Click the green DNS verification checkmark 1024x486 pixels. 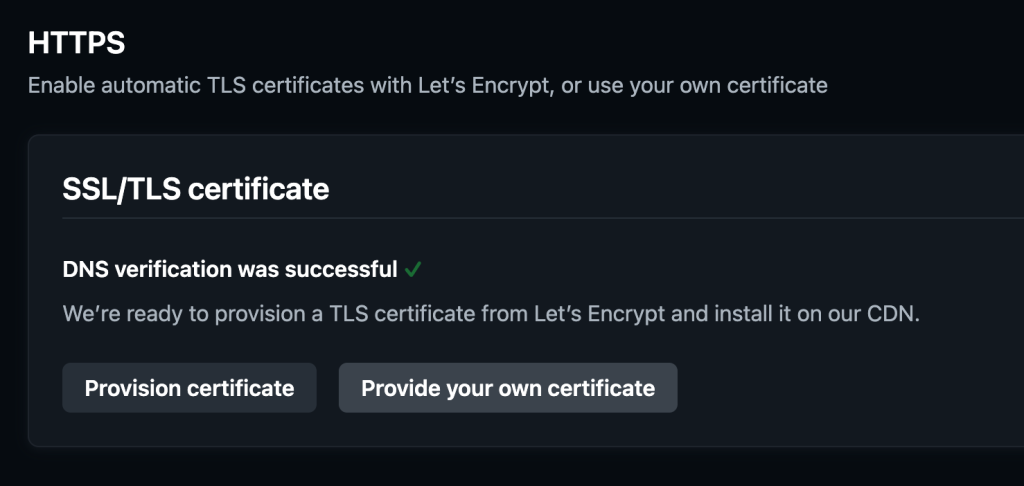pos(413,269)
